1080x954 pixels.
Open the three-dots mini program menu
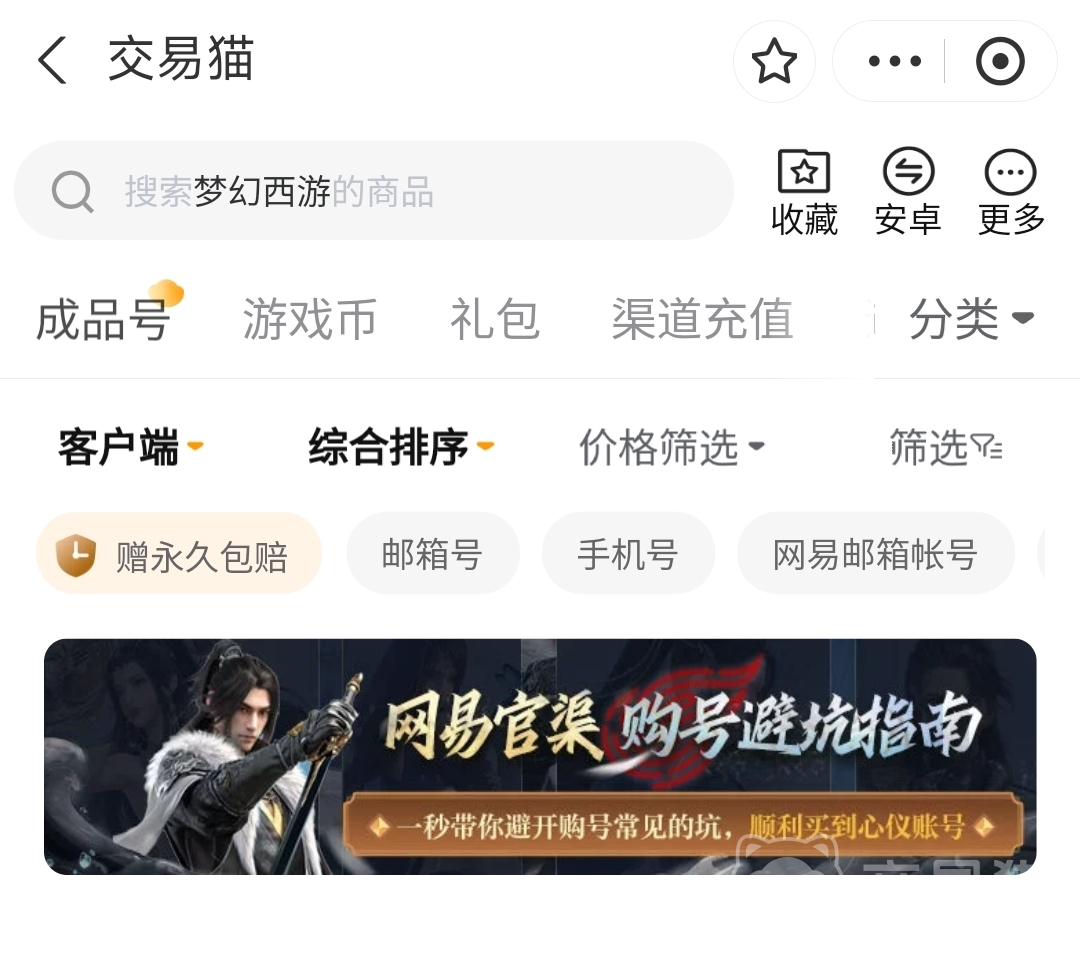click(894, 61)
